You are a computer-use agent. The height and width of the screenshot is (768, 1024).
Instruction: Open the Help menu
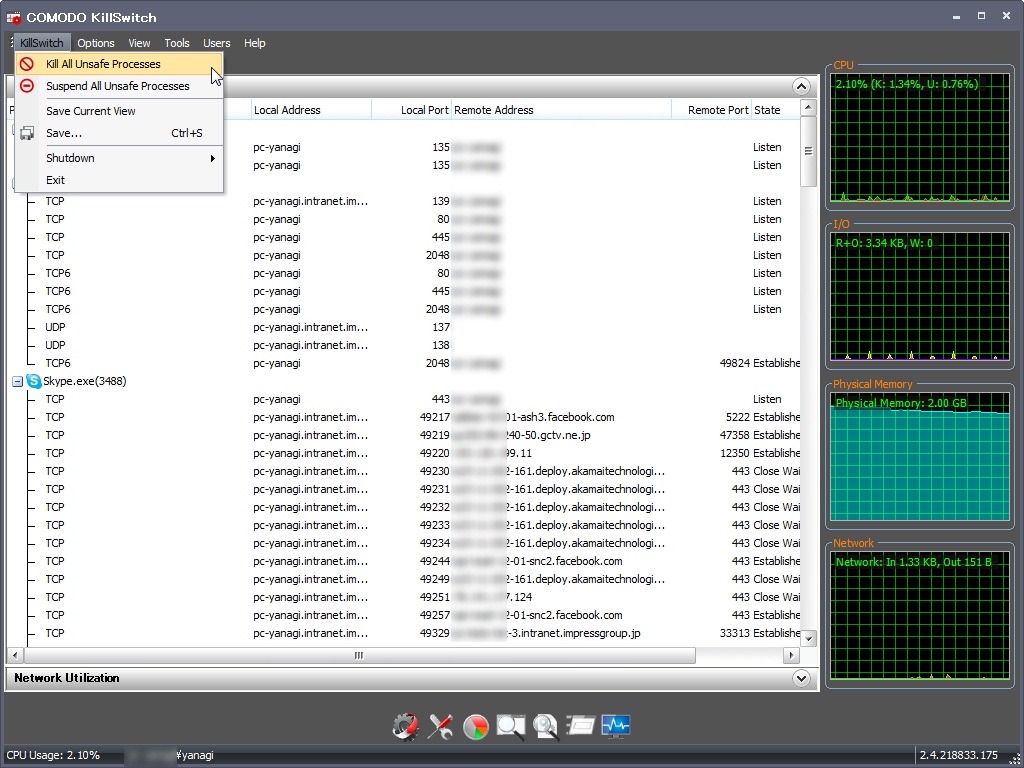(x=255, y=43)
